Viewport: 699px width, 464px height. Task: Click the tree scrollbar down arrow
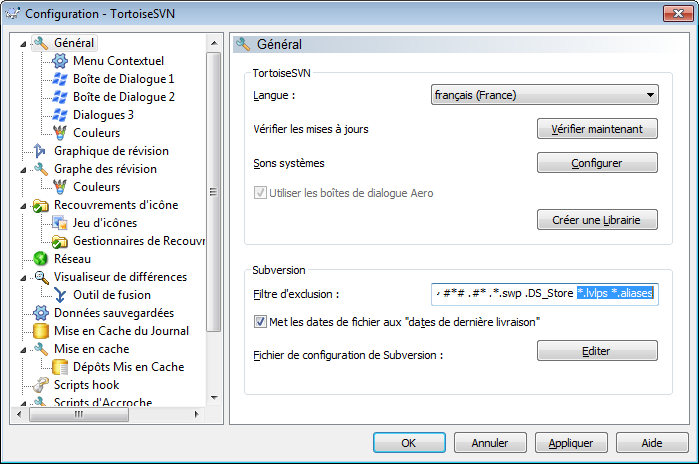214,398
